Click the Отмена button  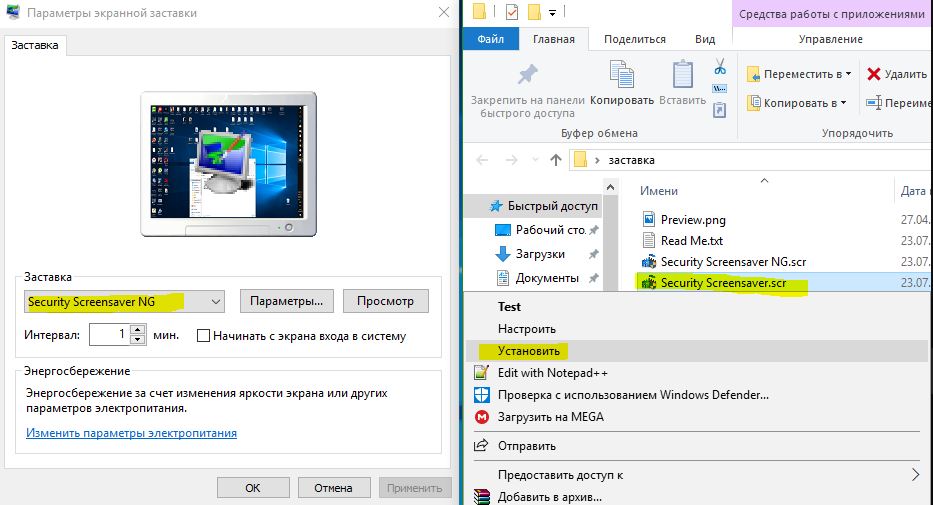[x=333, y=488]
